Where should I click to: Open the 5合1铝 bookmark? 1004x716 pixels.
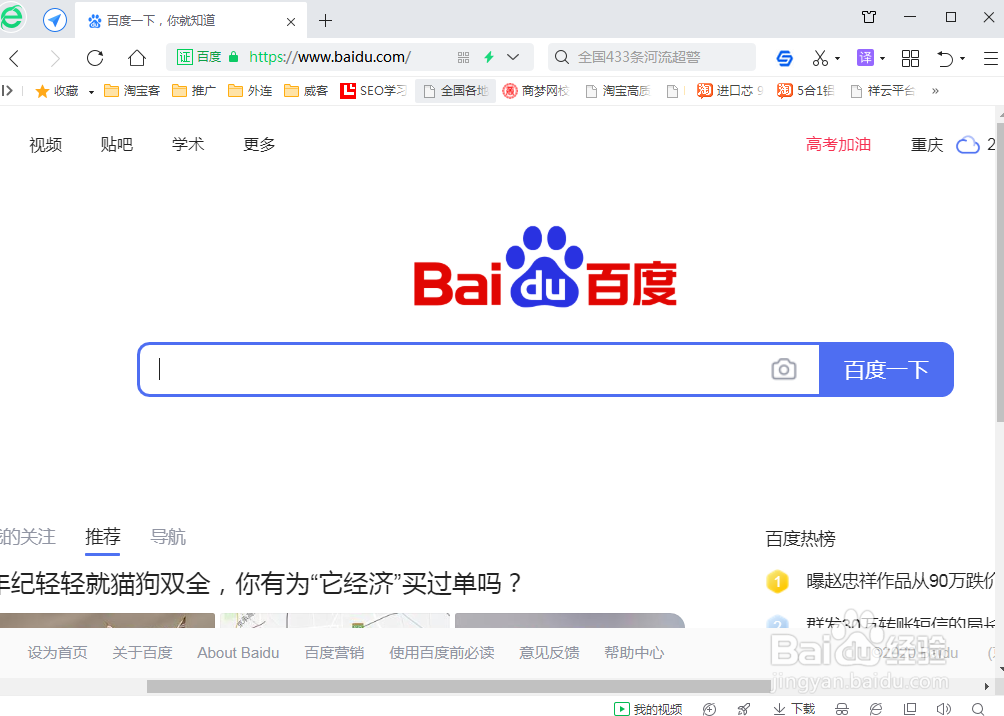coord(806,91)
